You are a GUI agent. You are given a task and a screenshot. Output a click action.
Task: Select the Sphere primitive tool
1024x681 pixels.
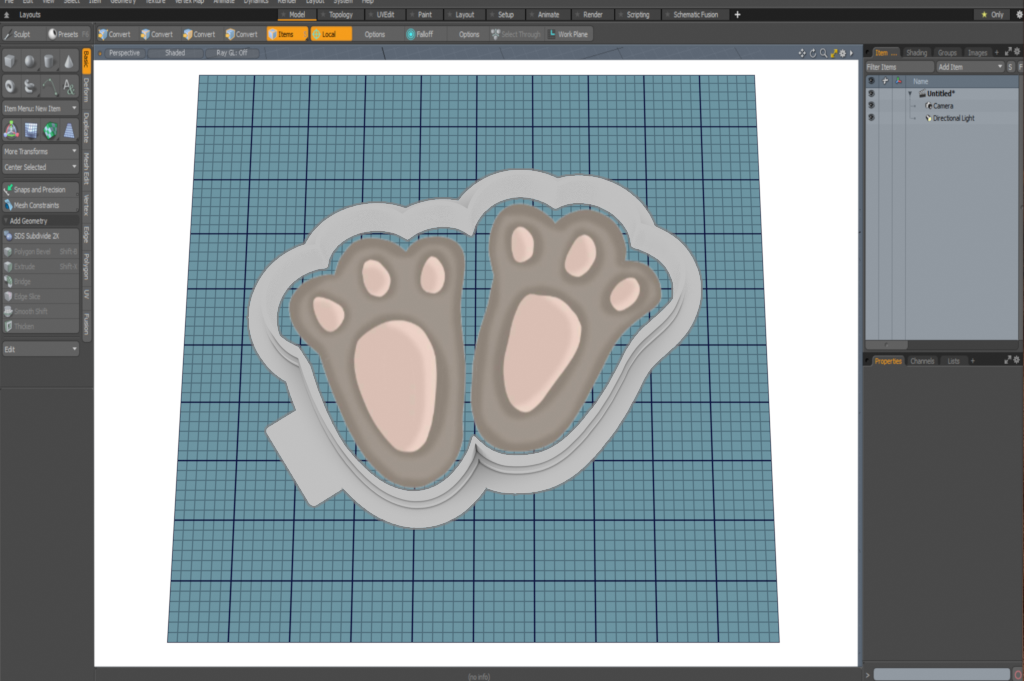(x=30, y=62)
